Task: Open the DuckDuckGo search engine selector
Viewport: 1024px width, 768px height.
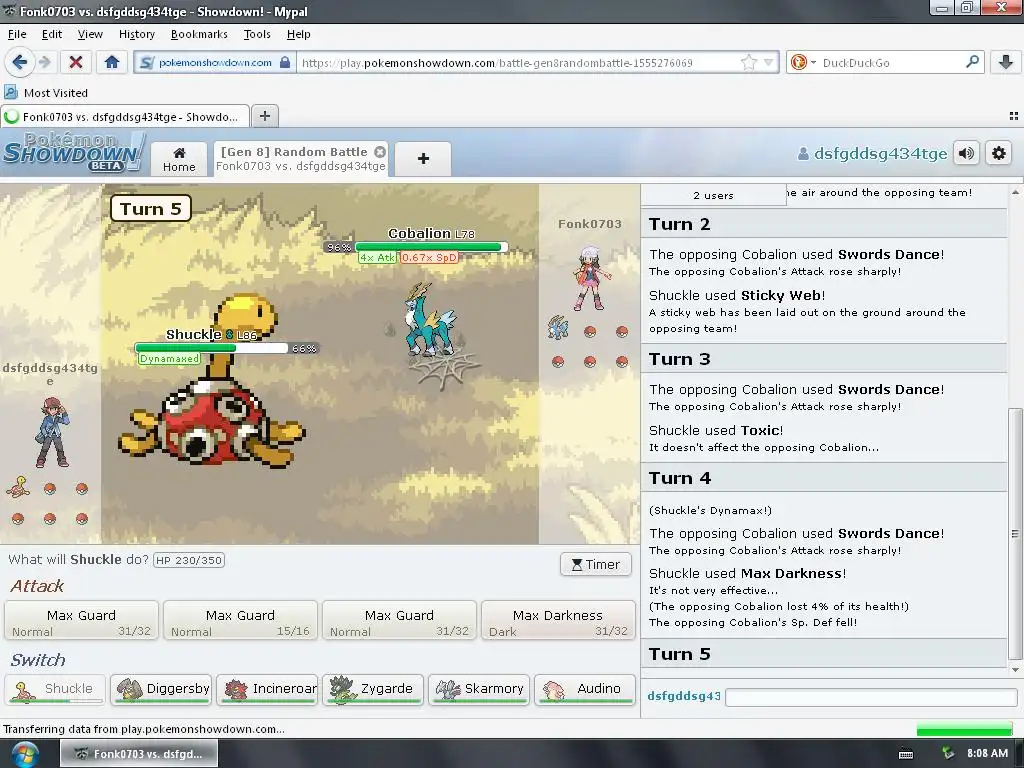Action: point(803,63)
